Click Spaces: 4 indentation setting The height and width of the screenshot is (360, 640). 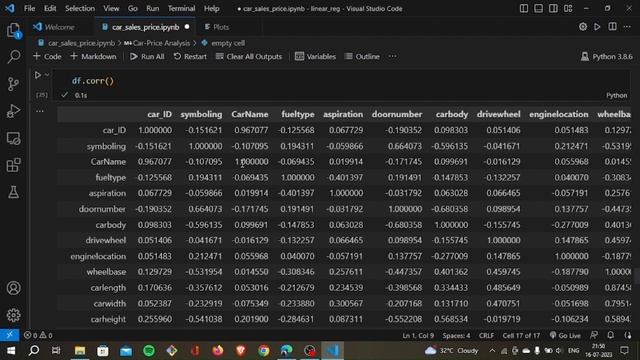click(x=456, y=335)
